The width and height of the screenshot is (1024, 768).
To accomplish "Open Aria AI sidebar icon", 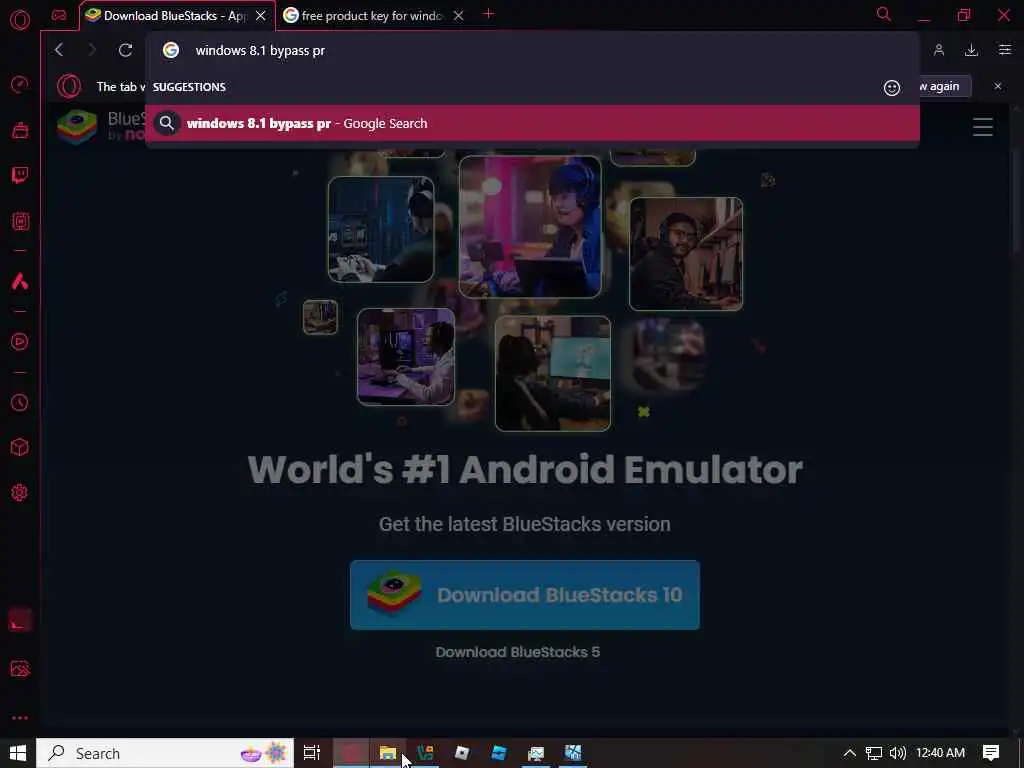I will (x=20, y=281).
